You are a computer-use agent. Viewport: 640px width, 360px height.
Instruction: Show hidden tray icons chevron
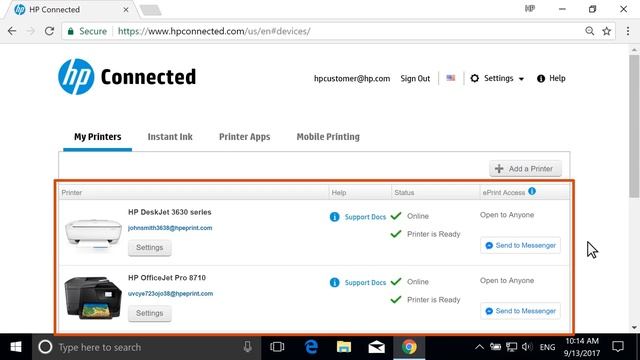[x=479, y=347]
